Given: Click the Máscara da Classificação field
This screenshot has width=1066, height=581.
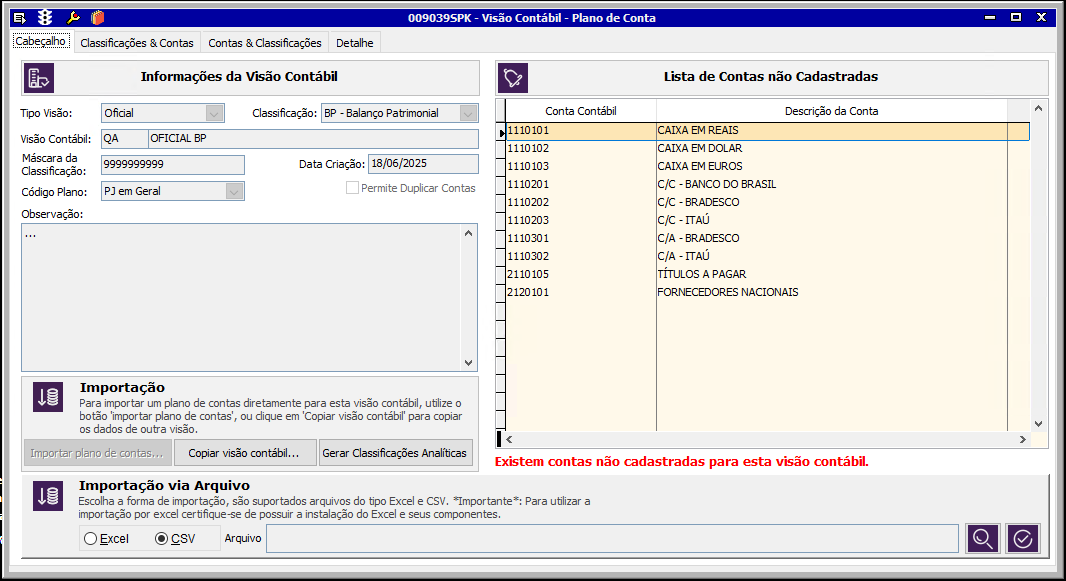Looking at the screenshot, I should coord(173,164).
